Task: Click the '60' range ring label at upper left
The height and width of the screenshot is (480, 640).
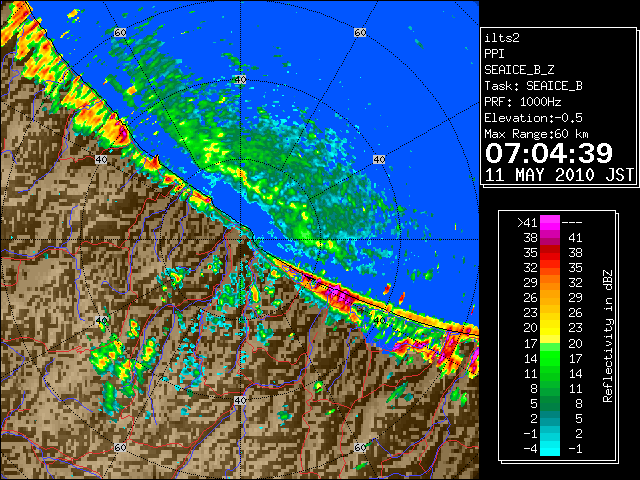Action: coord(120,32)
